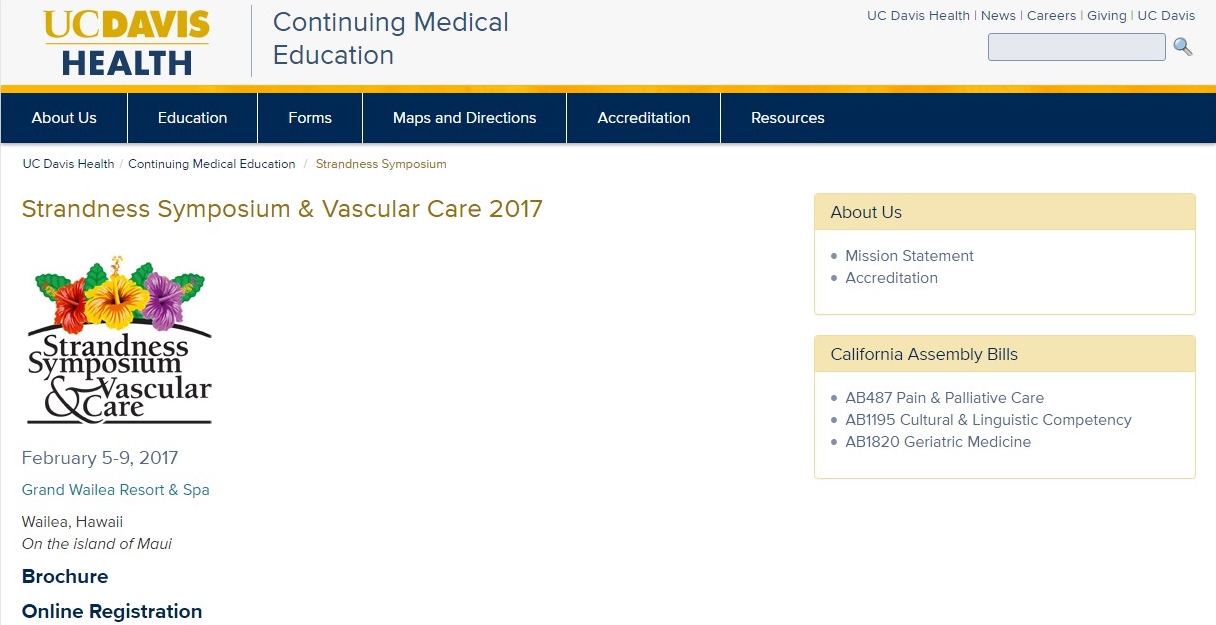
Task: Click the Strandness Symposium hibiscus logo
Action: tap(120, 340)
